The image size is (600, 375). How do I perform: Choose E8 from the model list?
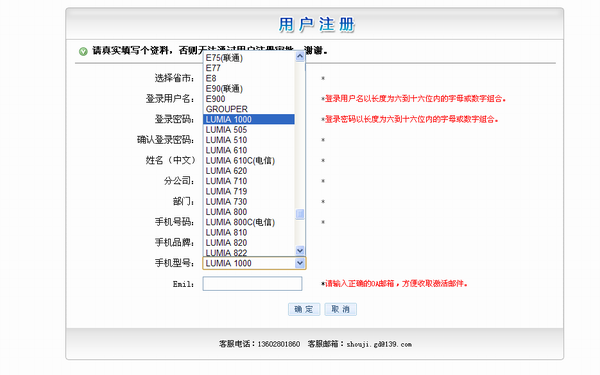click(249, 78)
